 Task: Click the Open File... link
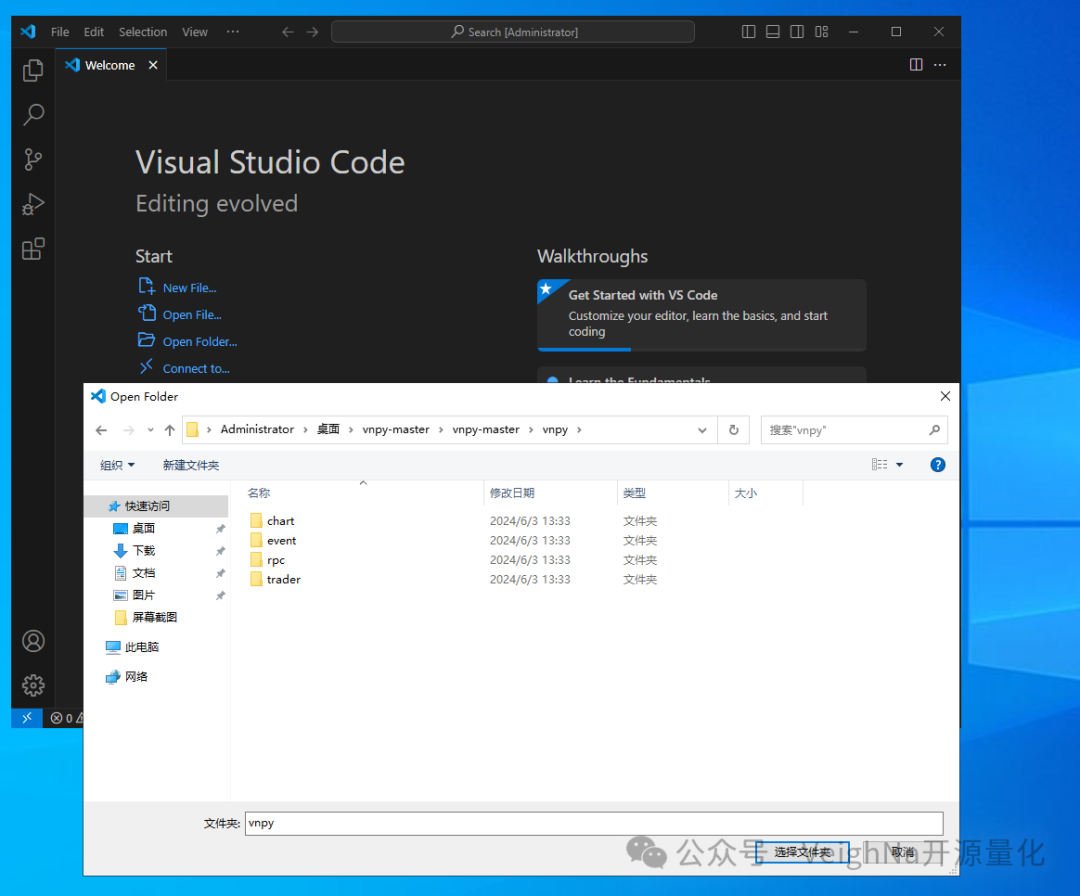(192, 315)
